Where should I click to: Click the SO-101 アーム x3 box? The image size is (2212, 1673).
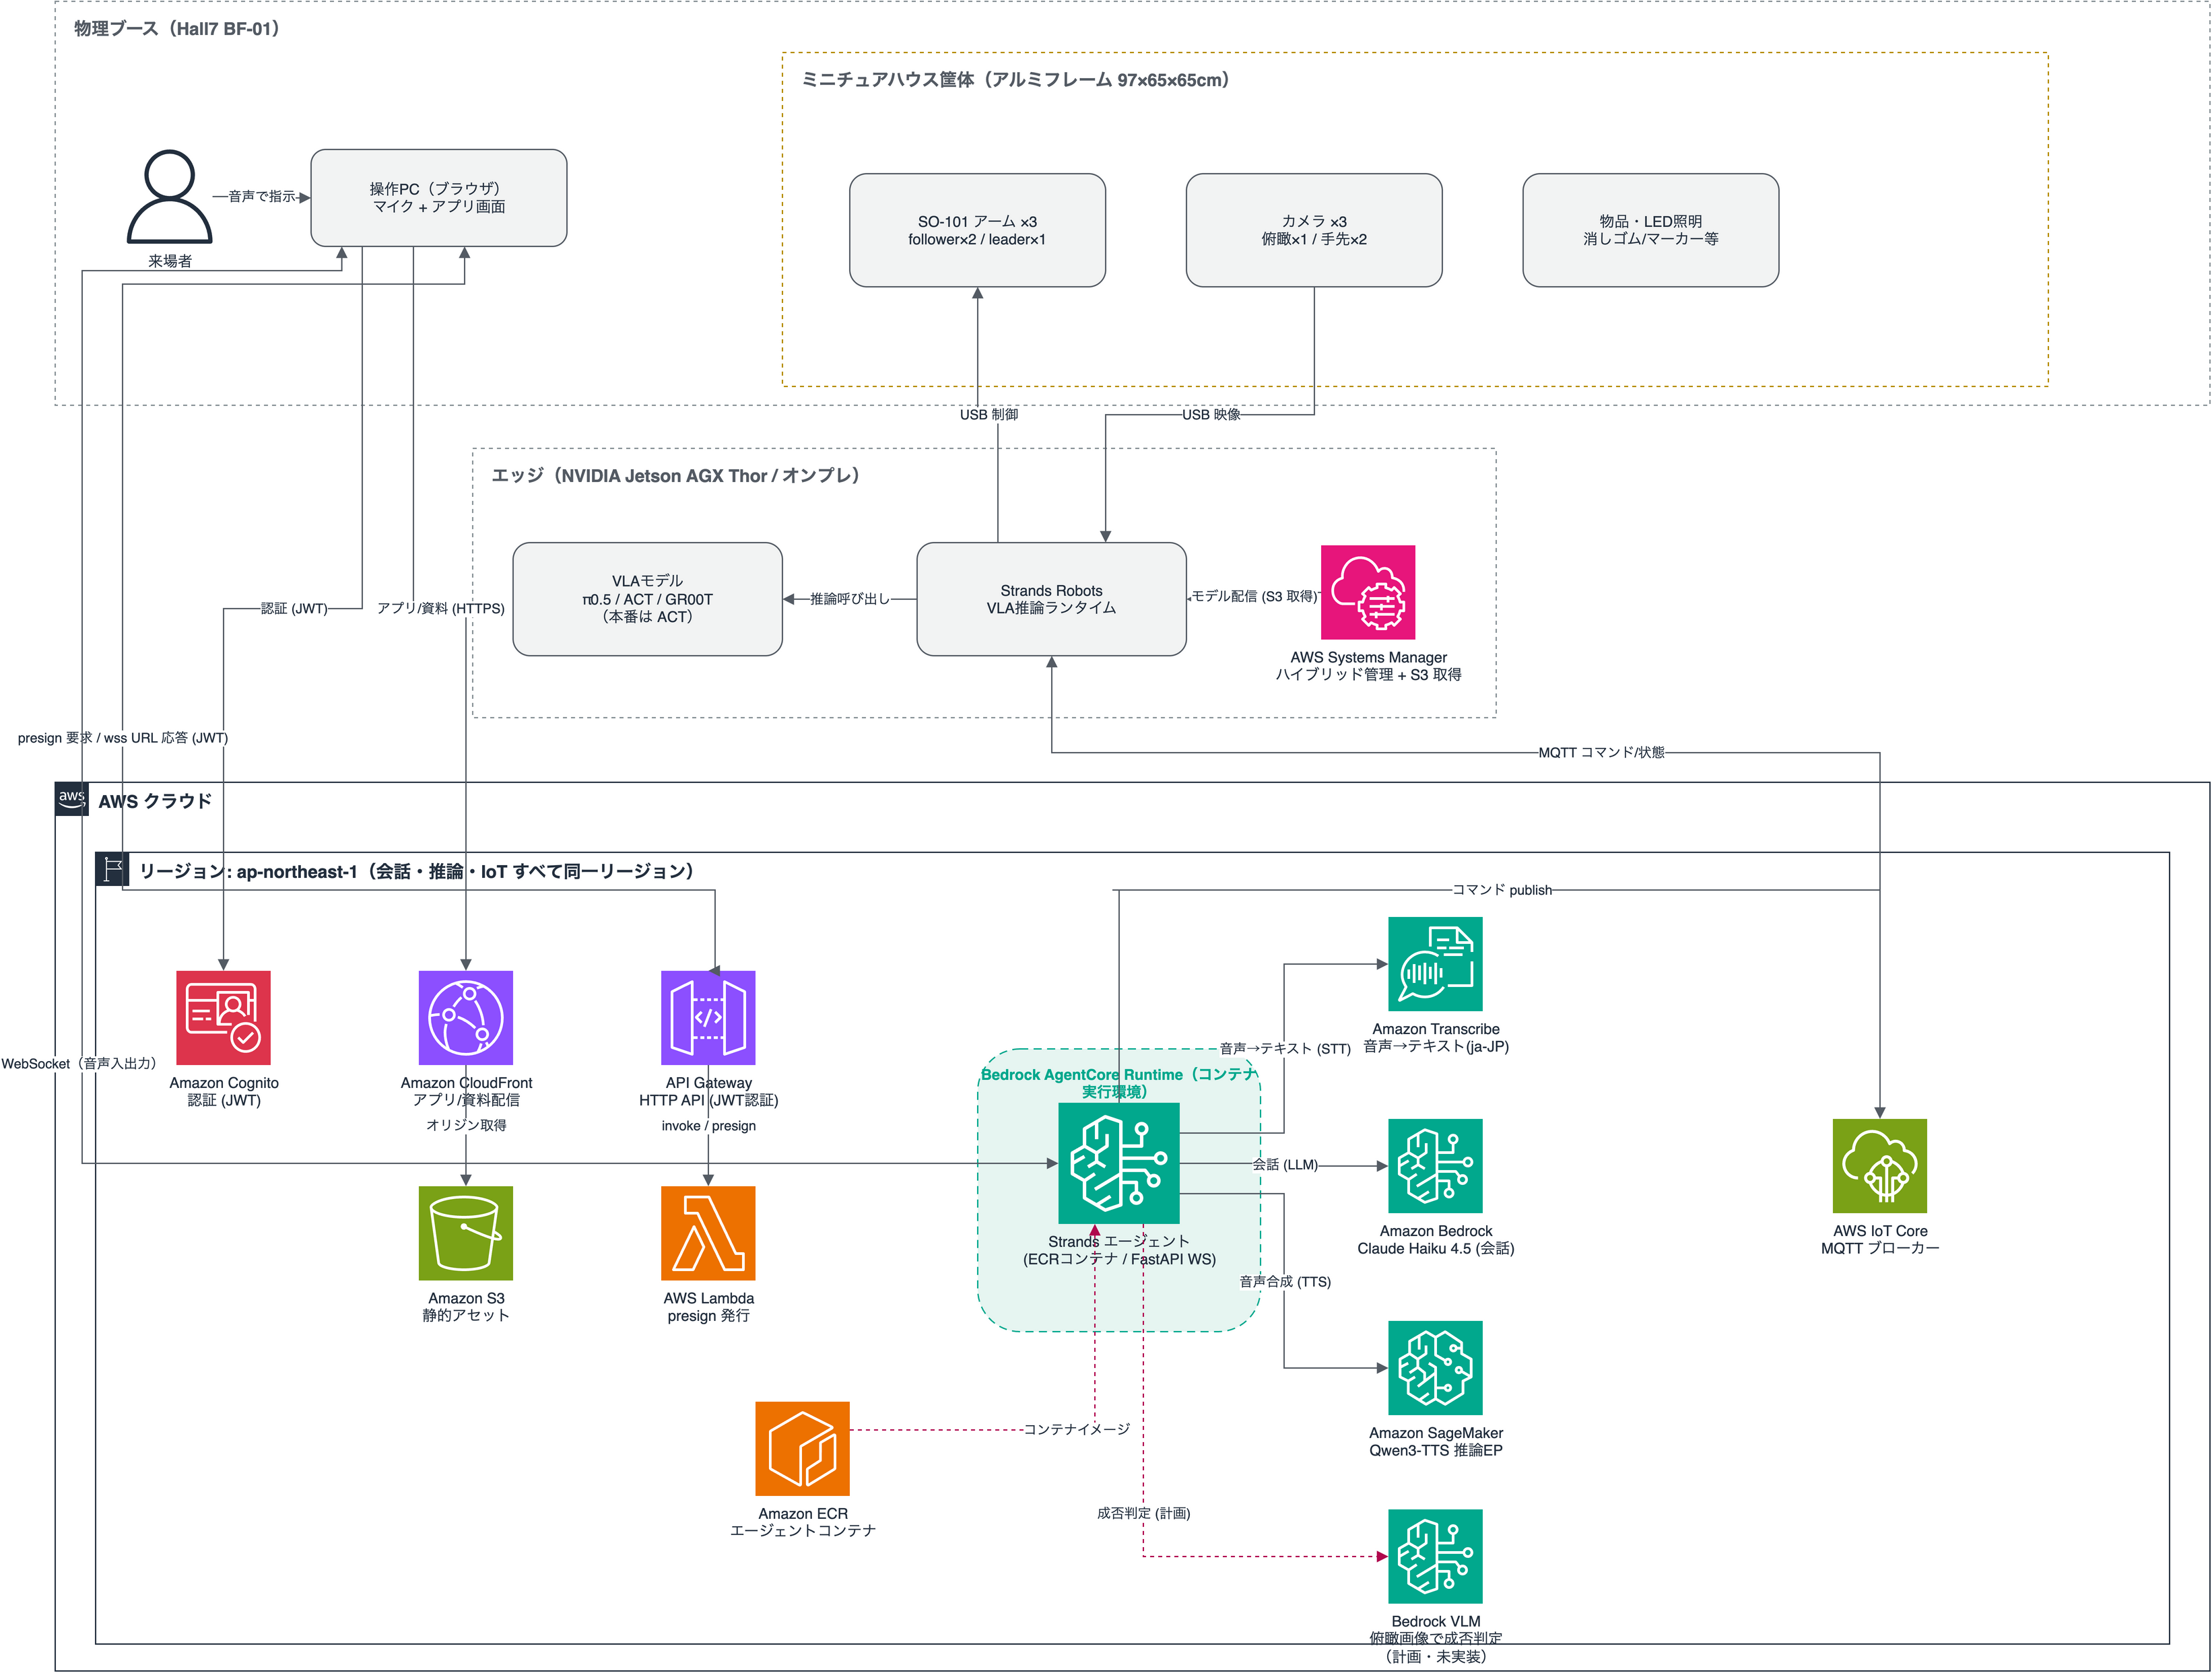pyautogui.click(x=977, y=230)
